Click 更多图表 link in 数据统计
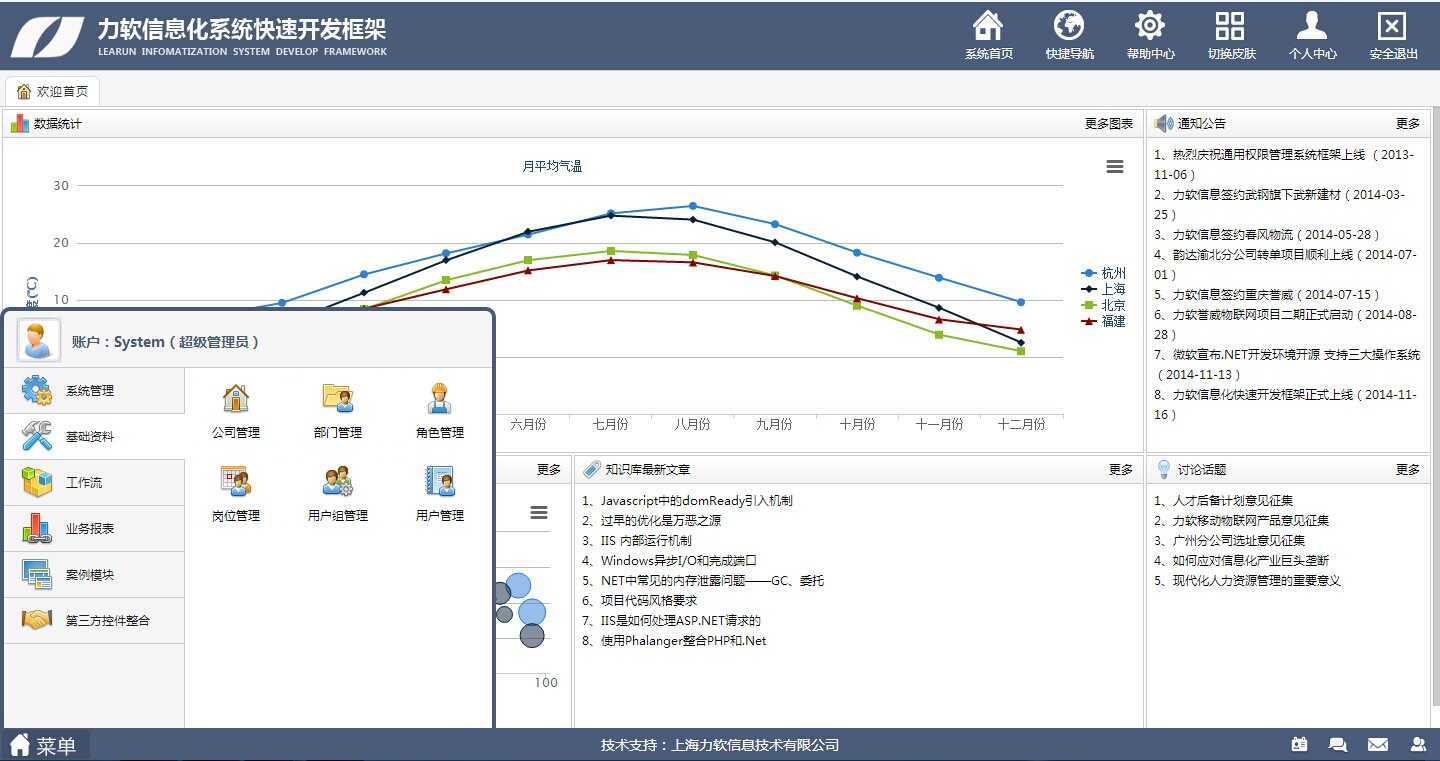Viewport: 1440px width, 761px height. [x=1109, y=124]
